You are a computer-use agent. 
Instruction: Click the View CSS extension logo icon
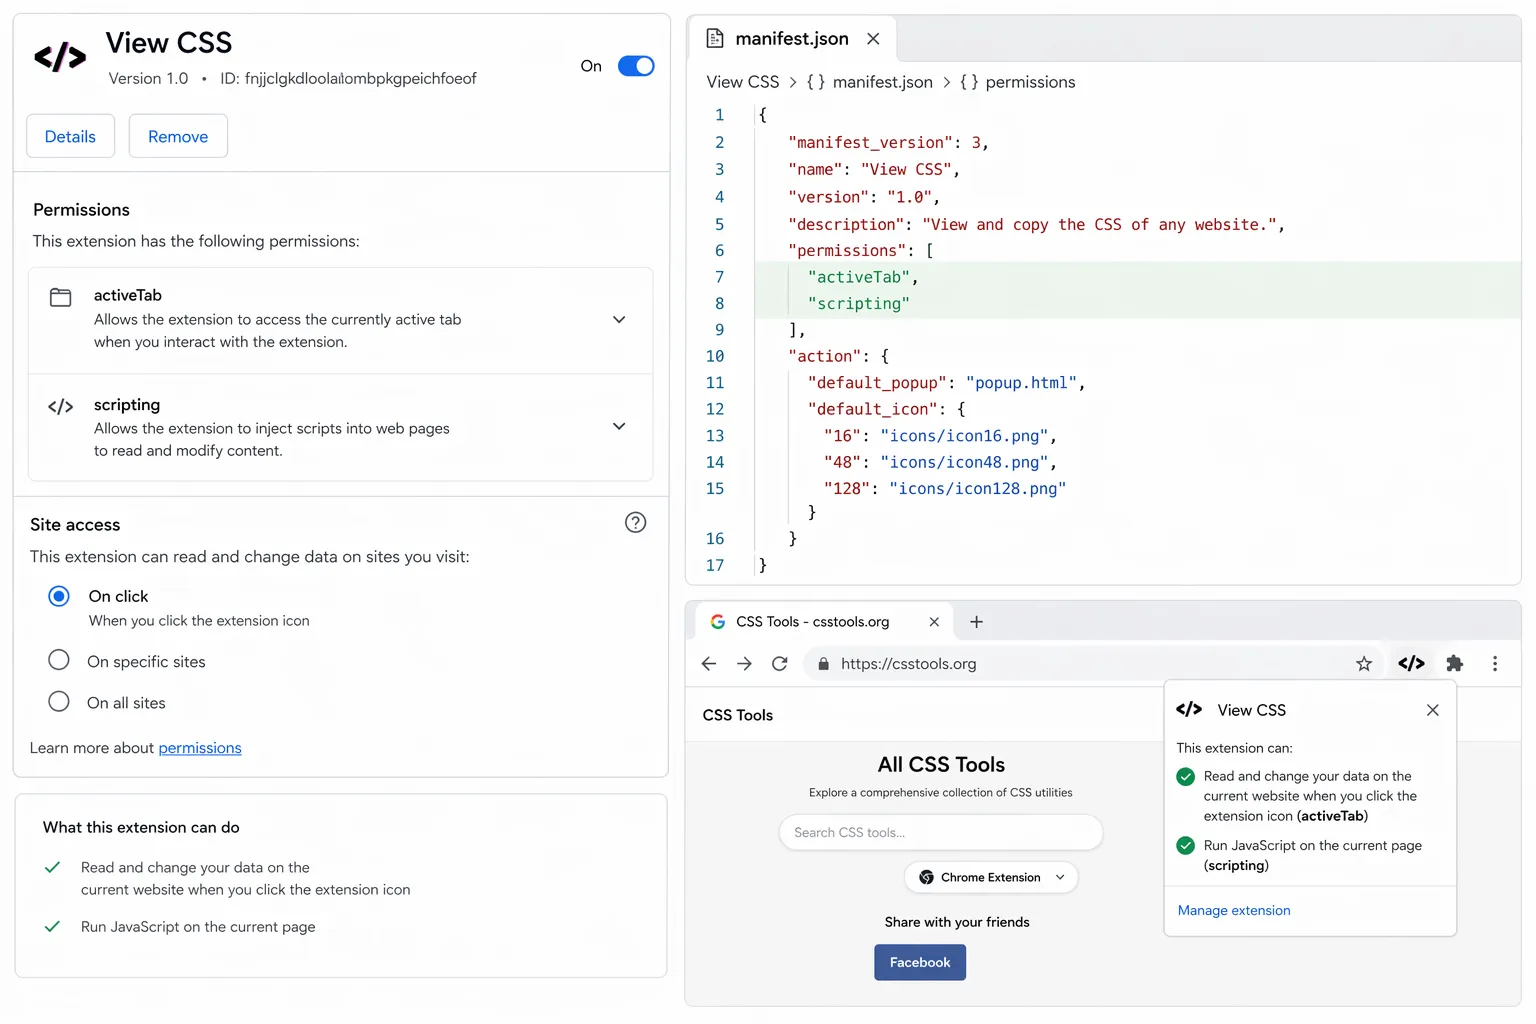pos(60,57)
